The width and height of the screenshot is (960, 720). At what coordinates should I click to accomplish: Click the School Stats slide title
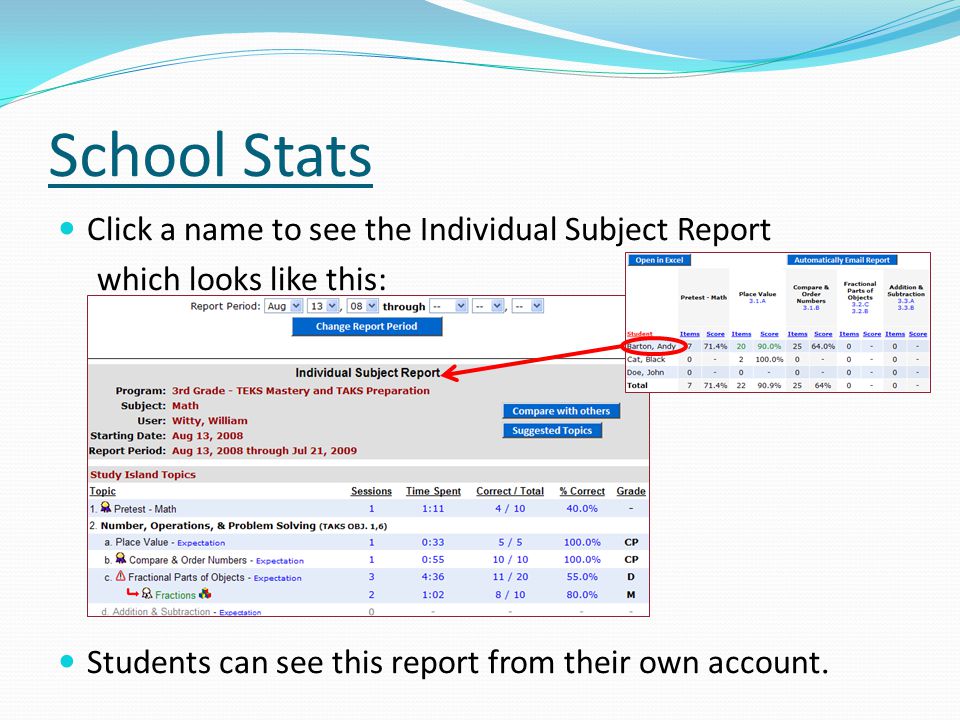point(211,155)
